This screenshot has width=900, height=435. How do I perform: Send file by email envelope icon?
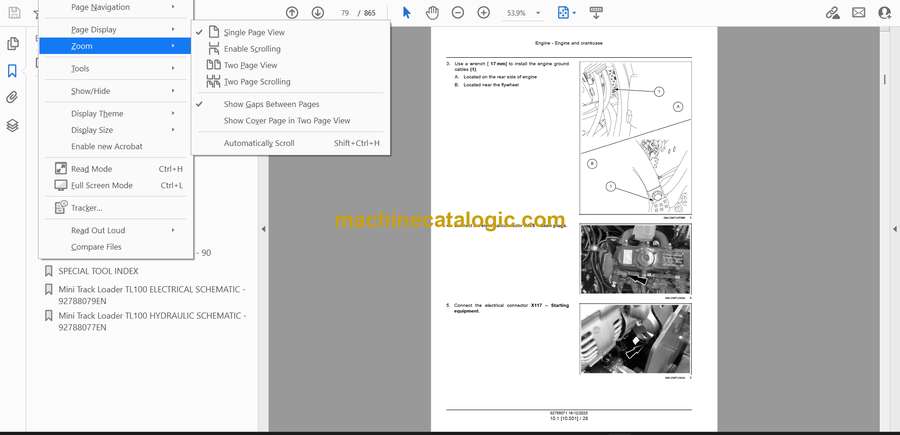coord(859,13)
